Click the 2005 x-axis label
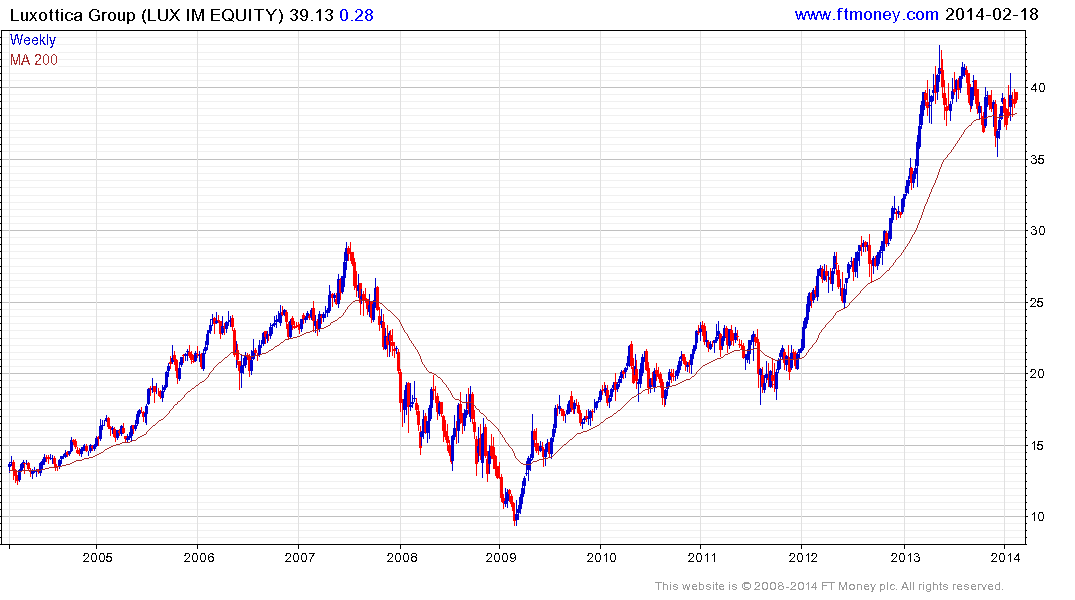Viewport: 1075px width, 600px height. (x=97, y=557)
